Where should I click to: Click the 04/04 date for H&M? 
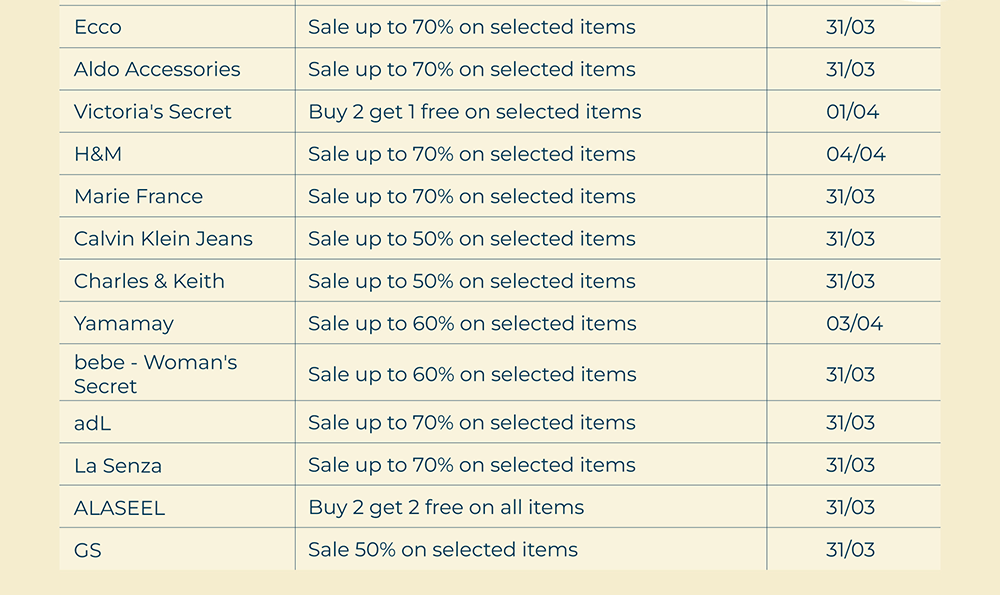coord(855,154)
